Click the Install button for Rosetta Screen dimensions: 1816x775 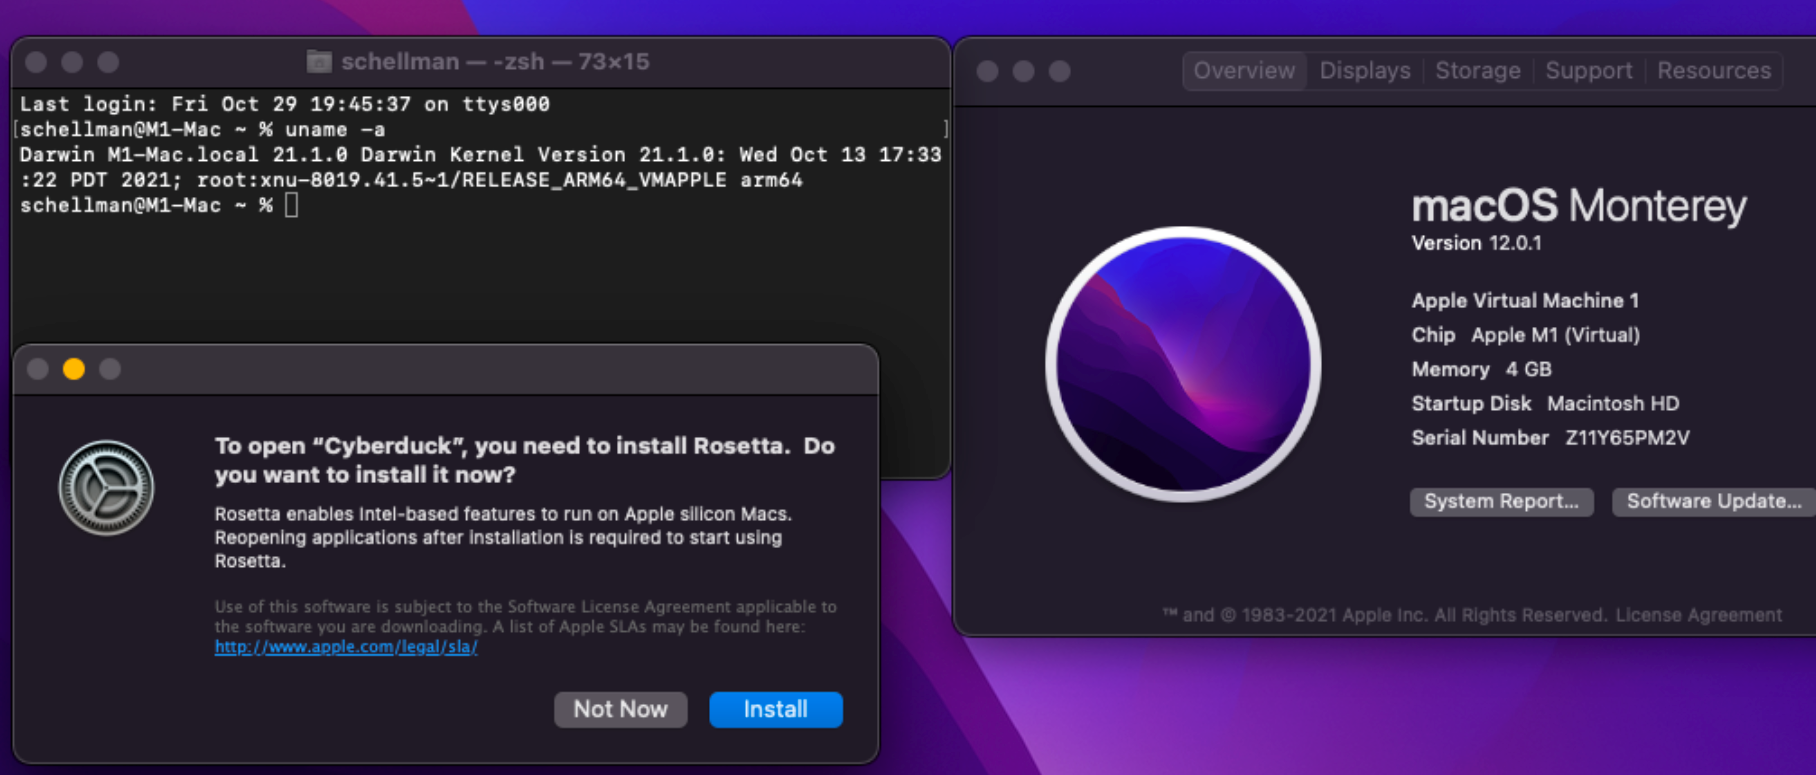coord(775,709)
